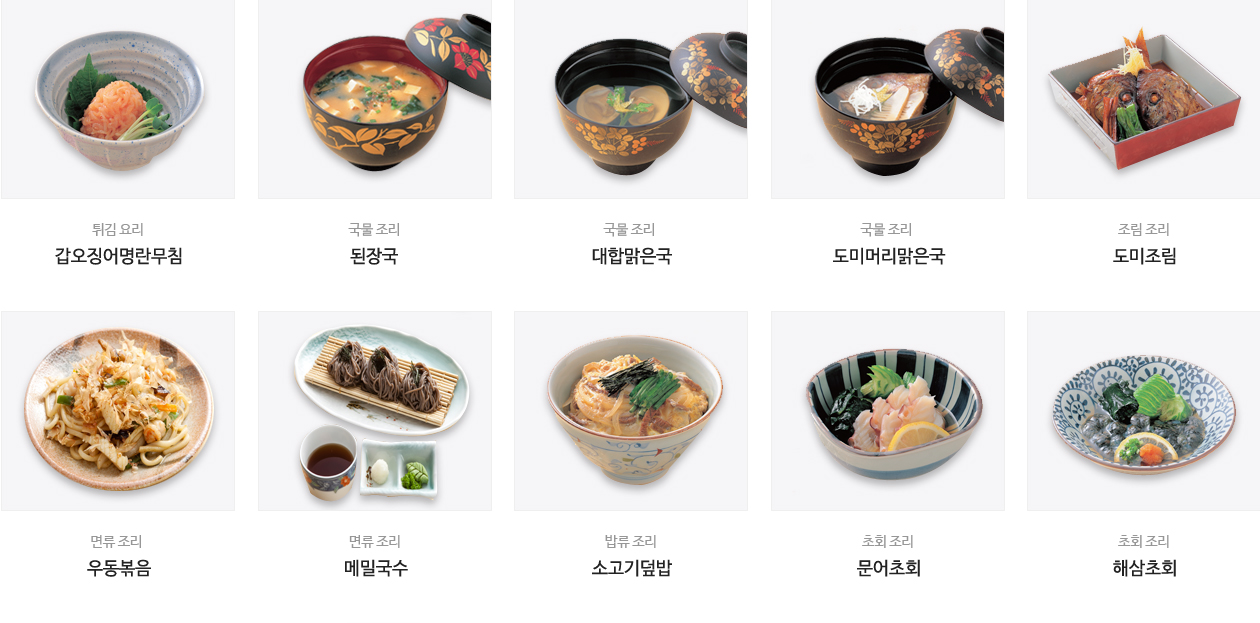This screenshot has width=1260, height=623.
Task: Open the 도미조림 title link
Action: pos(1144,256)
